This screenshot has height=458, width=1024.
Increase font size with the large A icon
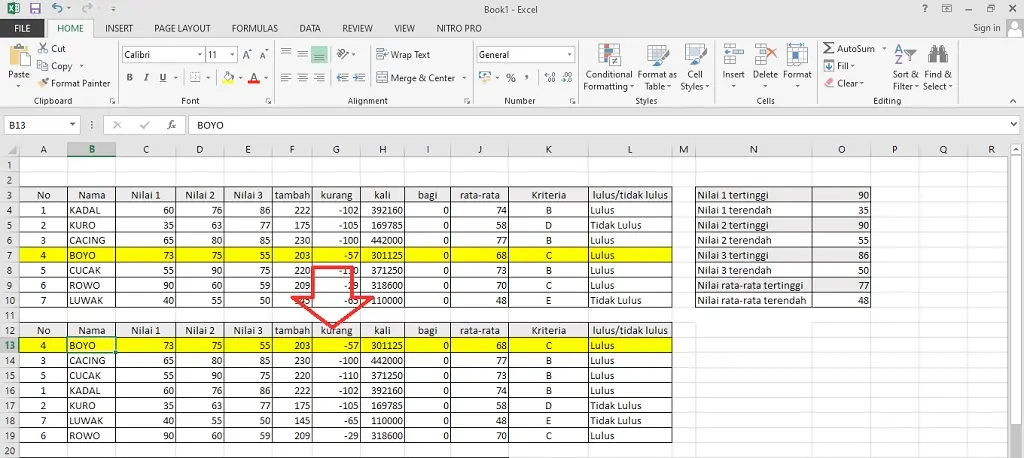tap(248, 55)
